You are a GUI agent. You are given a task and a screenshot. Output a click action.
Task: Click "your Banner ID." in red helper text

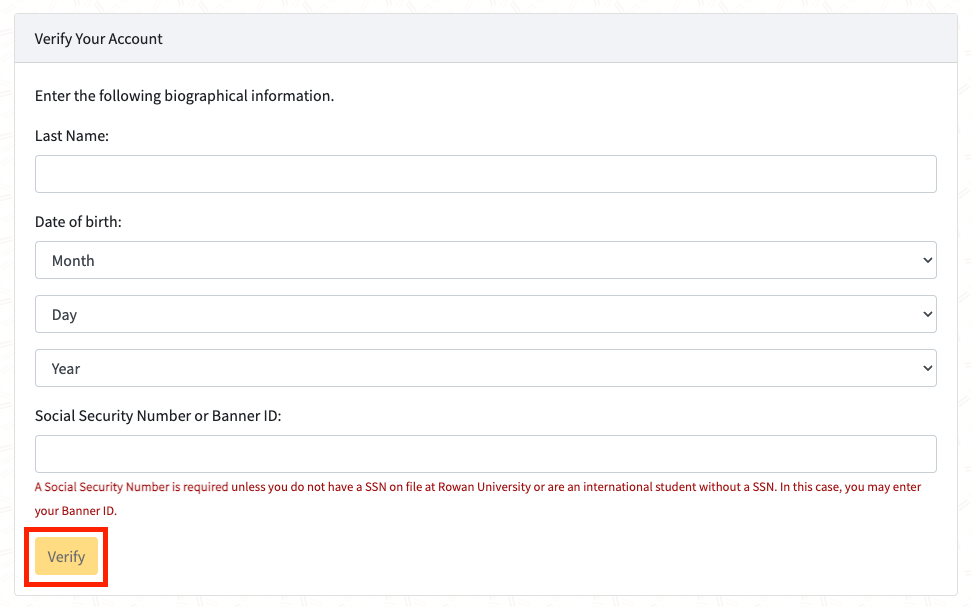pyautogui.click(x=76, y=511)
